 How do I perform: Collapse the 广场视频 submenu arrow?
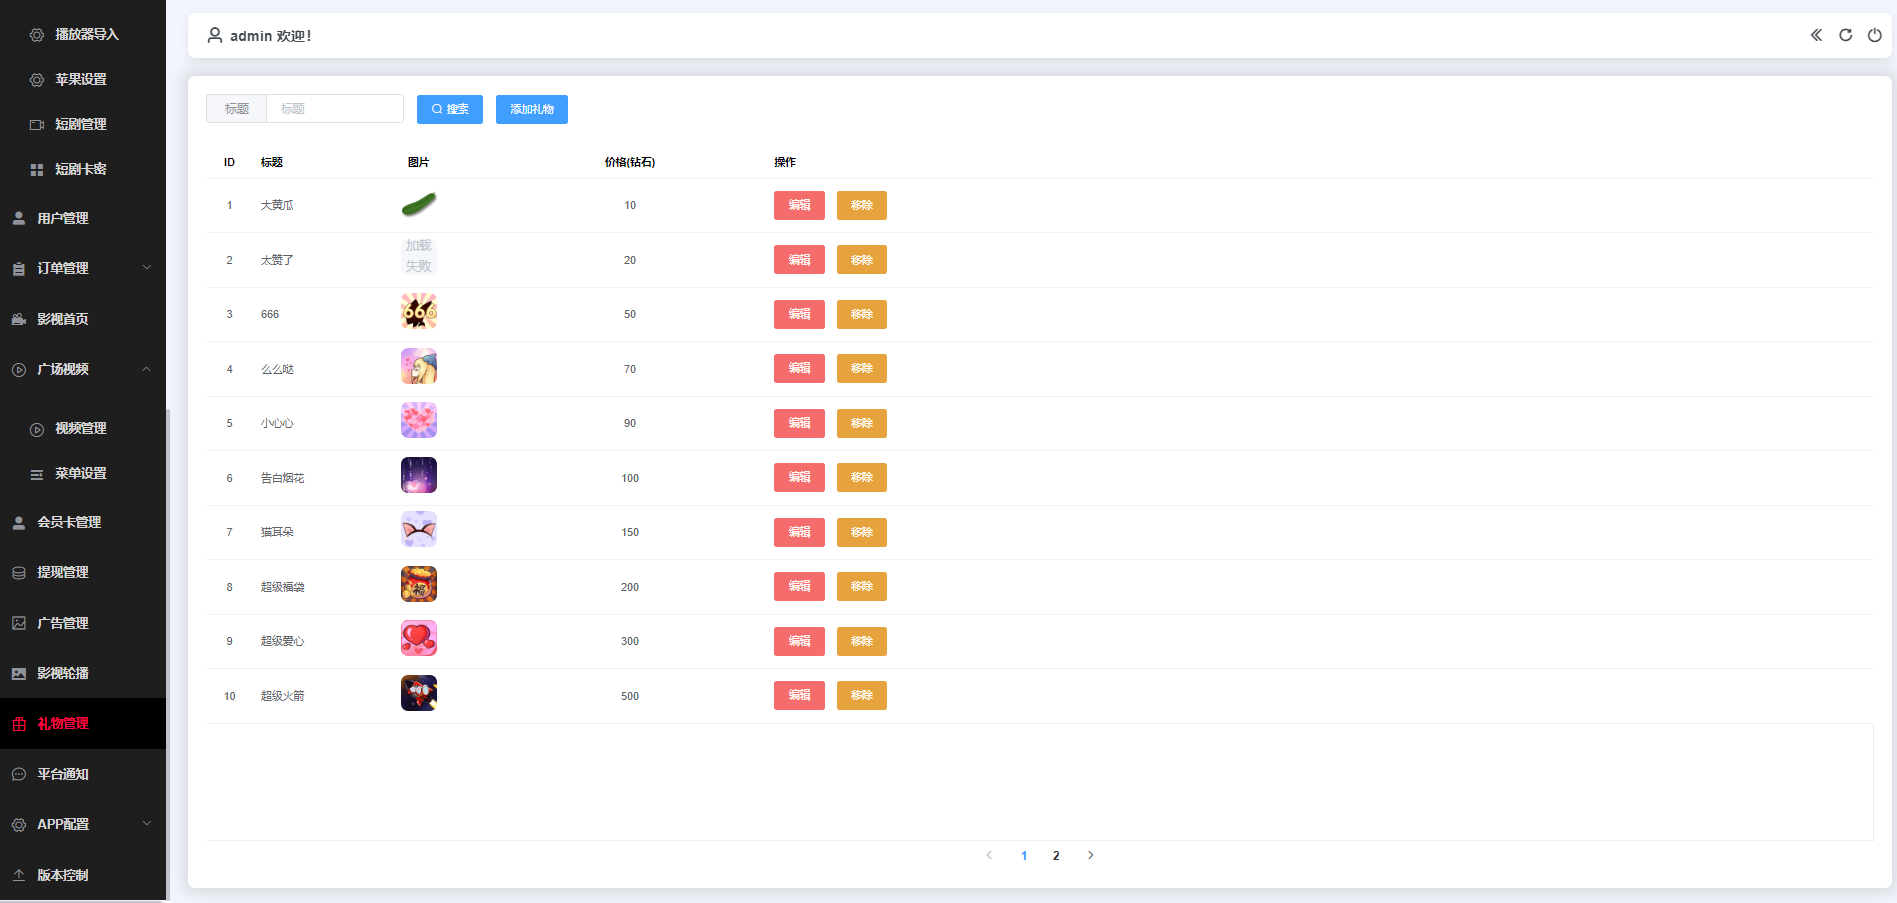coord(147,369)
